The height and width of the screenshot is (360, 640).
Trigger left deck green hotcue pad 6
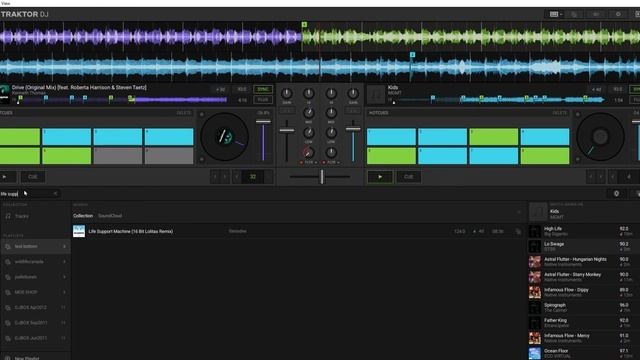(x=67, y=156)
